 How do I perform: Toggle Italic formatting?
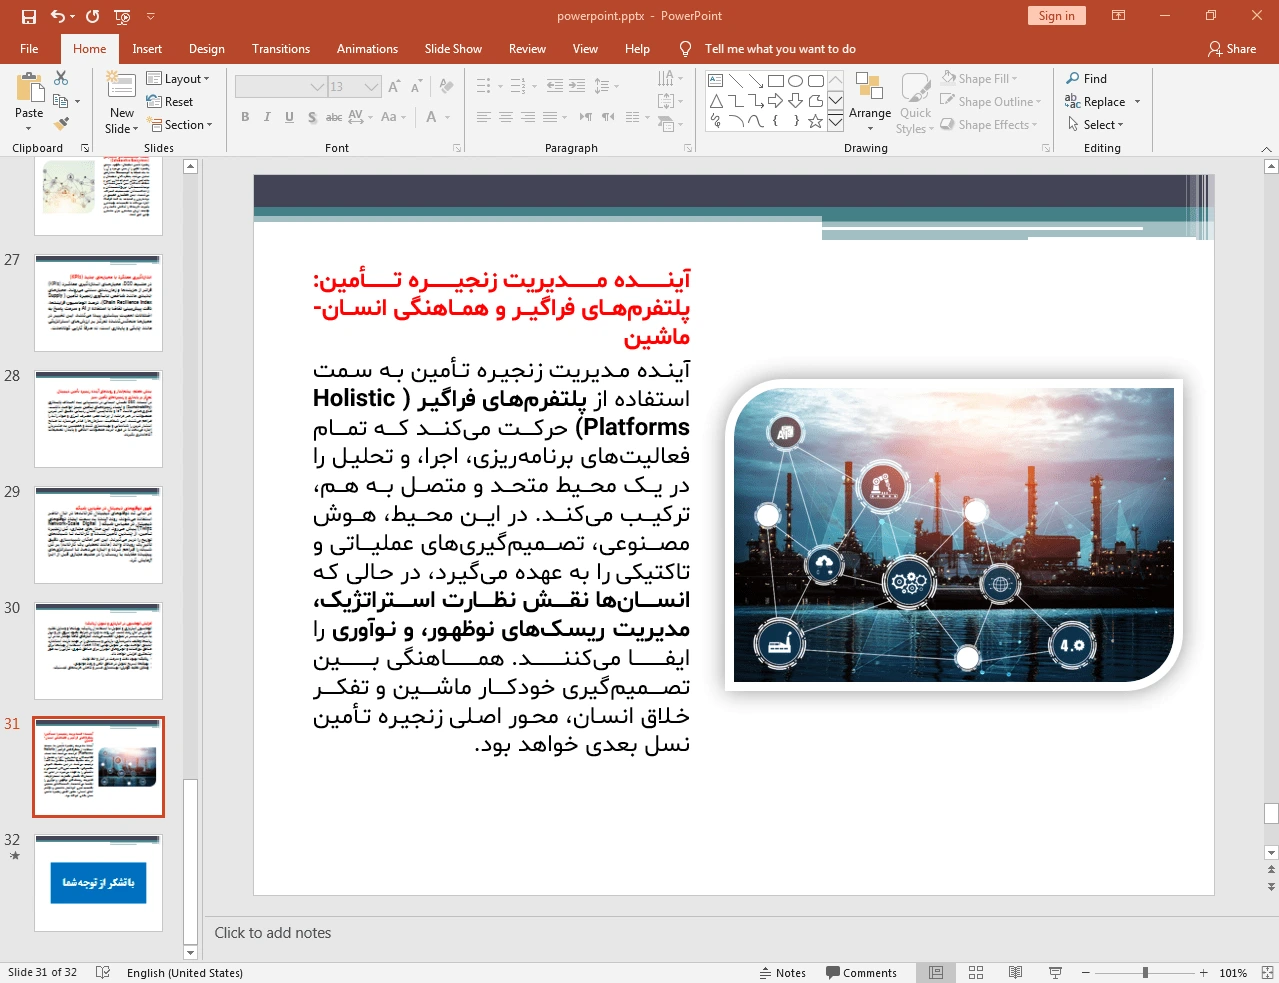pyautogui.click(x=267, y=117)
